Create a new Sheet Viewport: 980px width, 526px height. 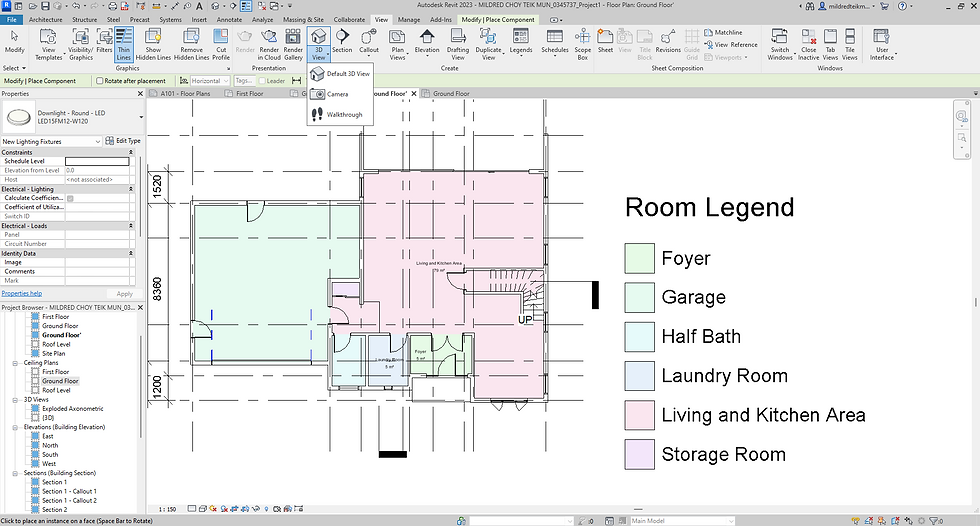[605, 41]
